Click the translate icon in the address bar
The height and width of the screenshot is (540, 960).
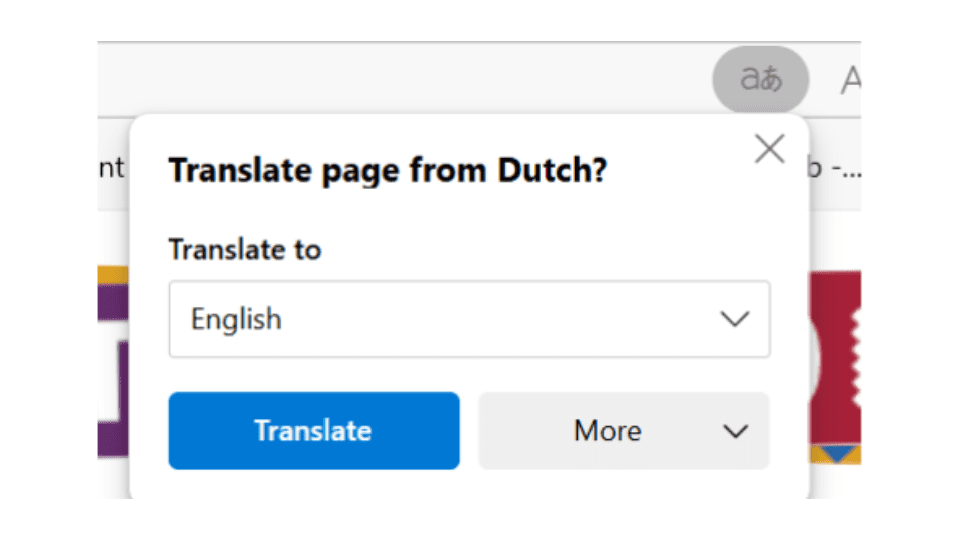760,80
